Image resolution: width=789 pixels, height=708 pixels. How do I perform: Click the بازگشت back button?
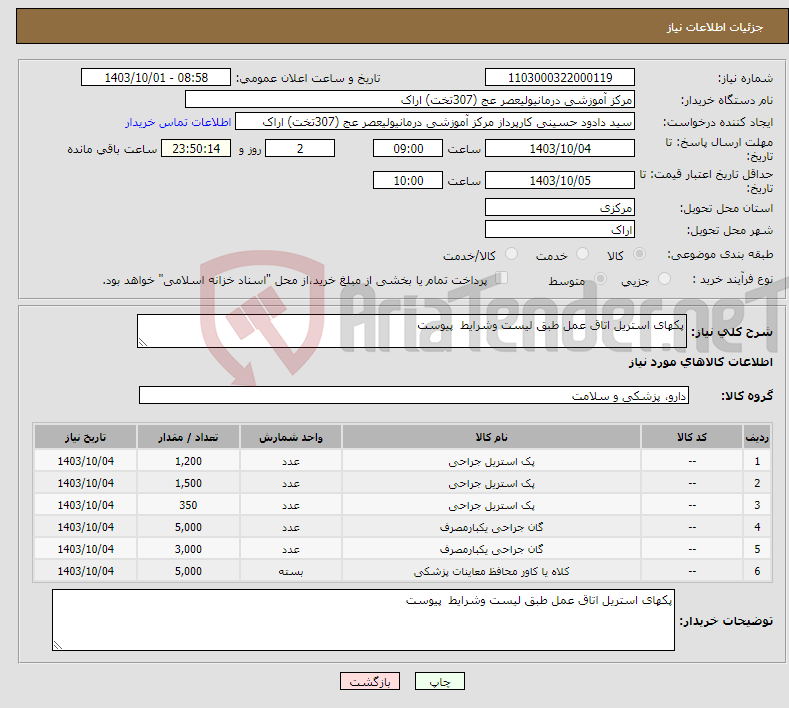tap(370, 681)
